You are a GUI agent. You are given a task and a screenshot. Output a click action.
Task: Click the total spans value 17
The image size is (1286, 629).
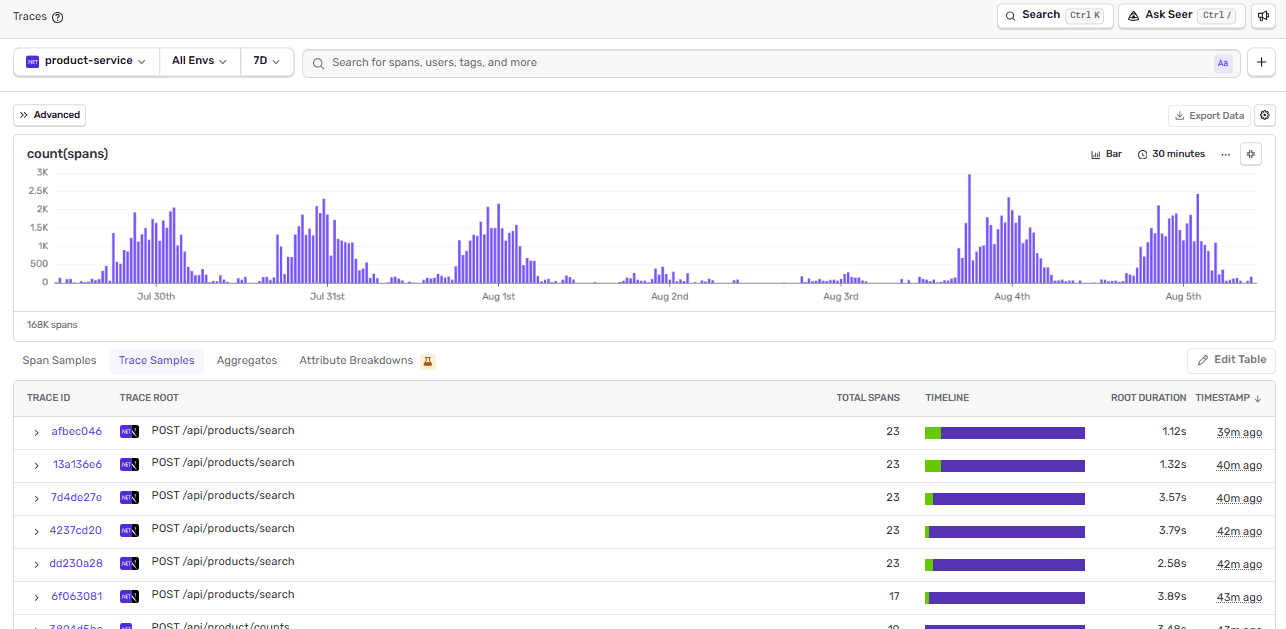click(894, 597)
